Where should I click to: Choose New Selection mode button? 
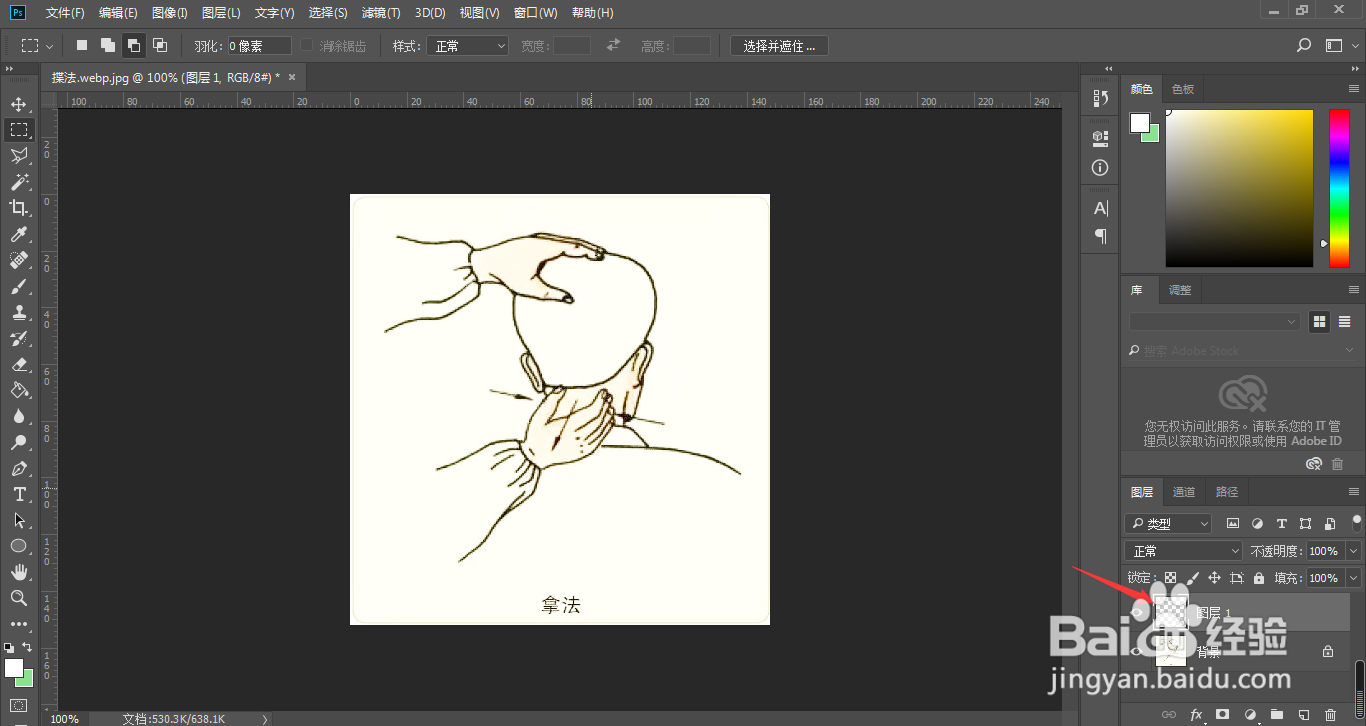[x=82, y=46]
